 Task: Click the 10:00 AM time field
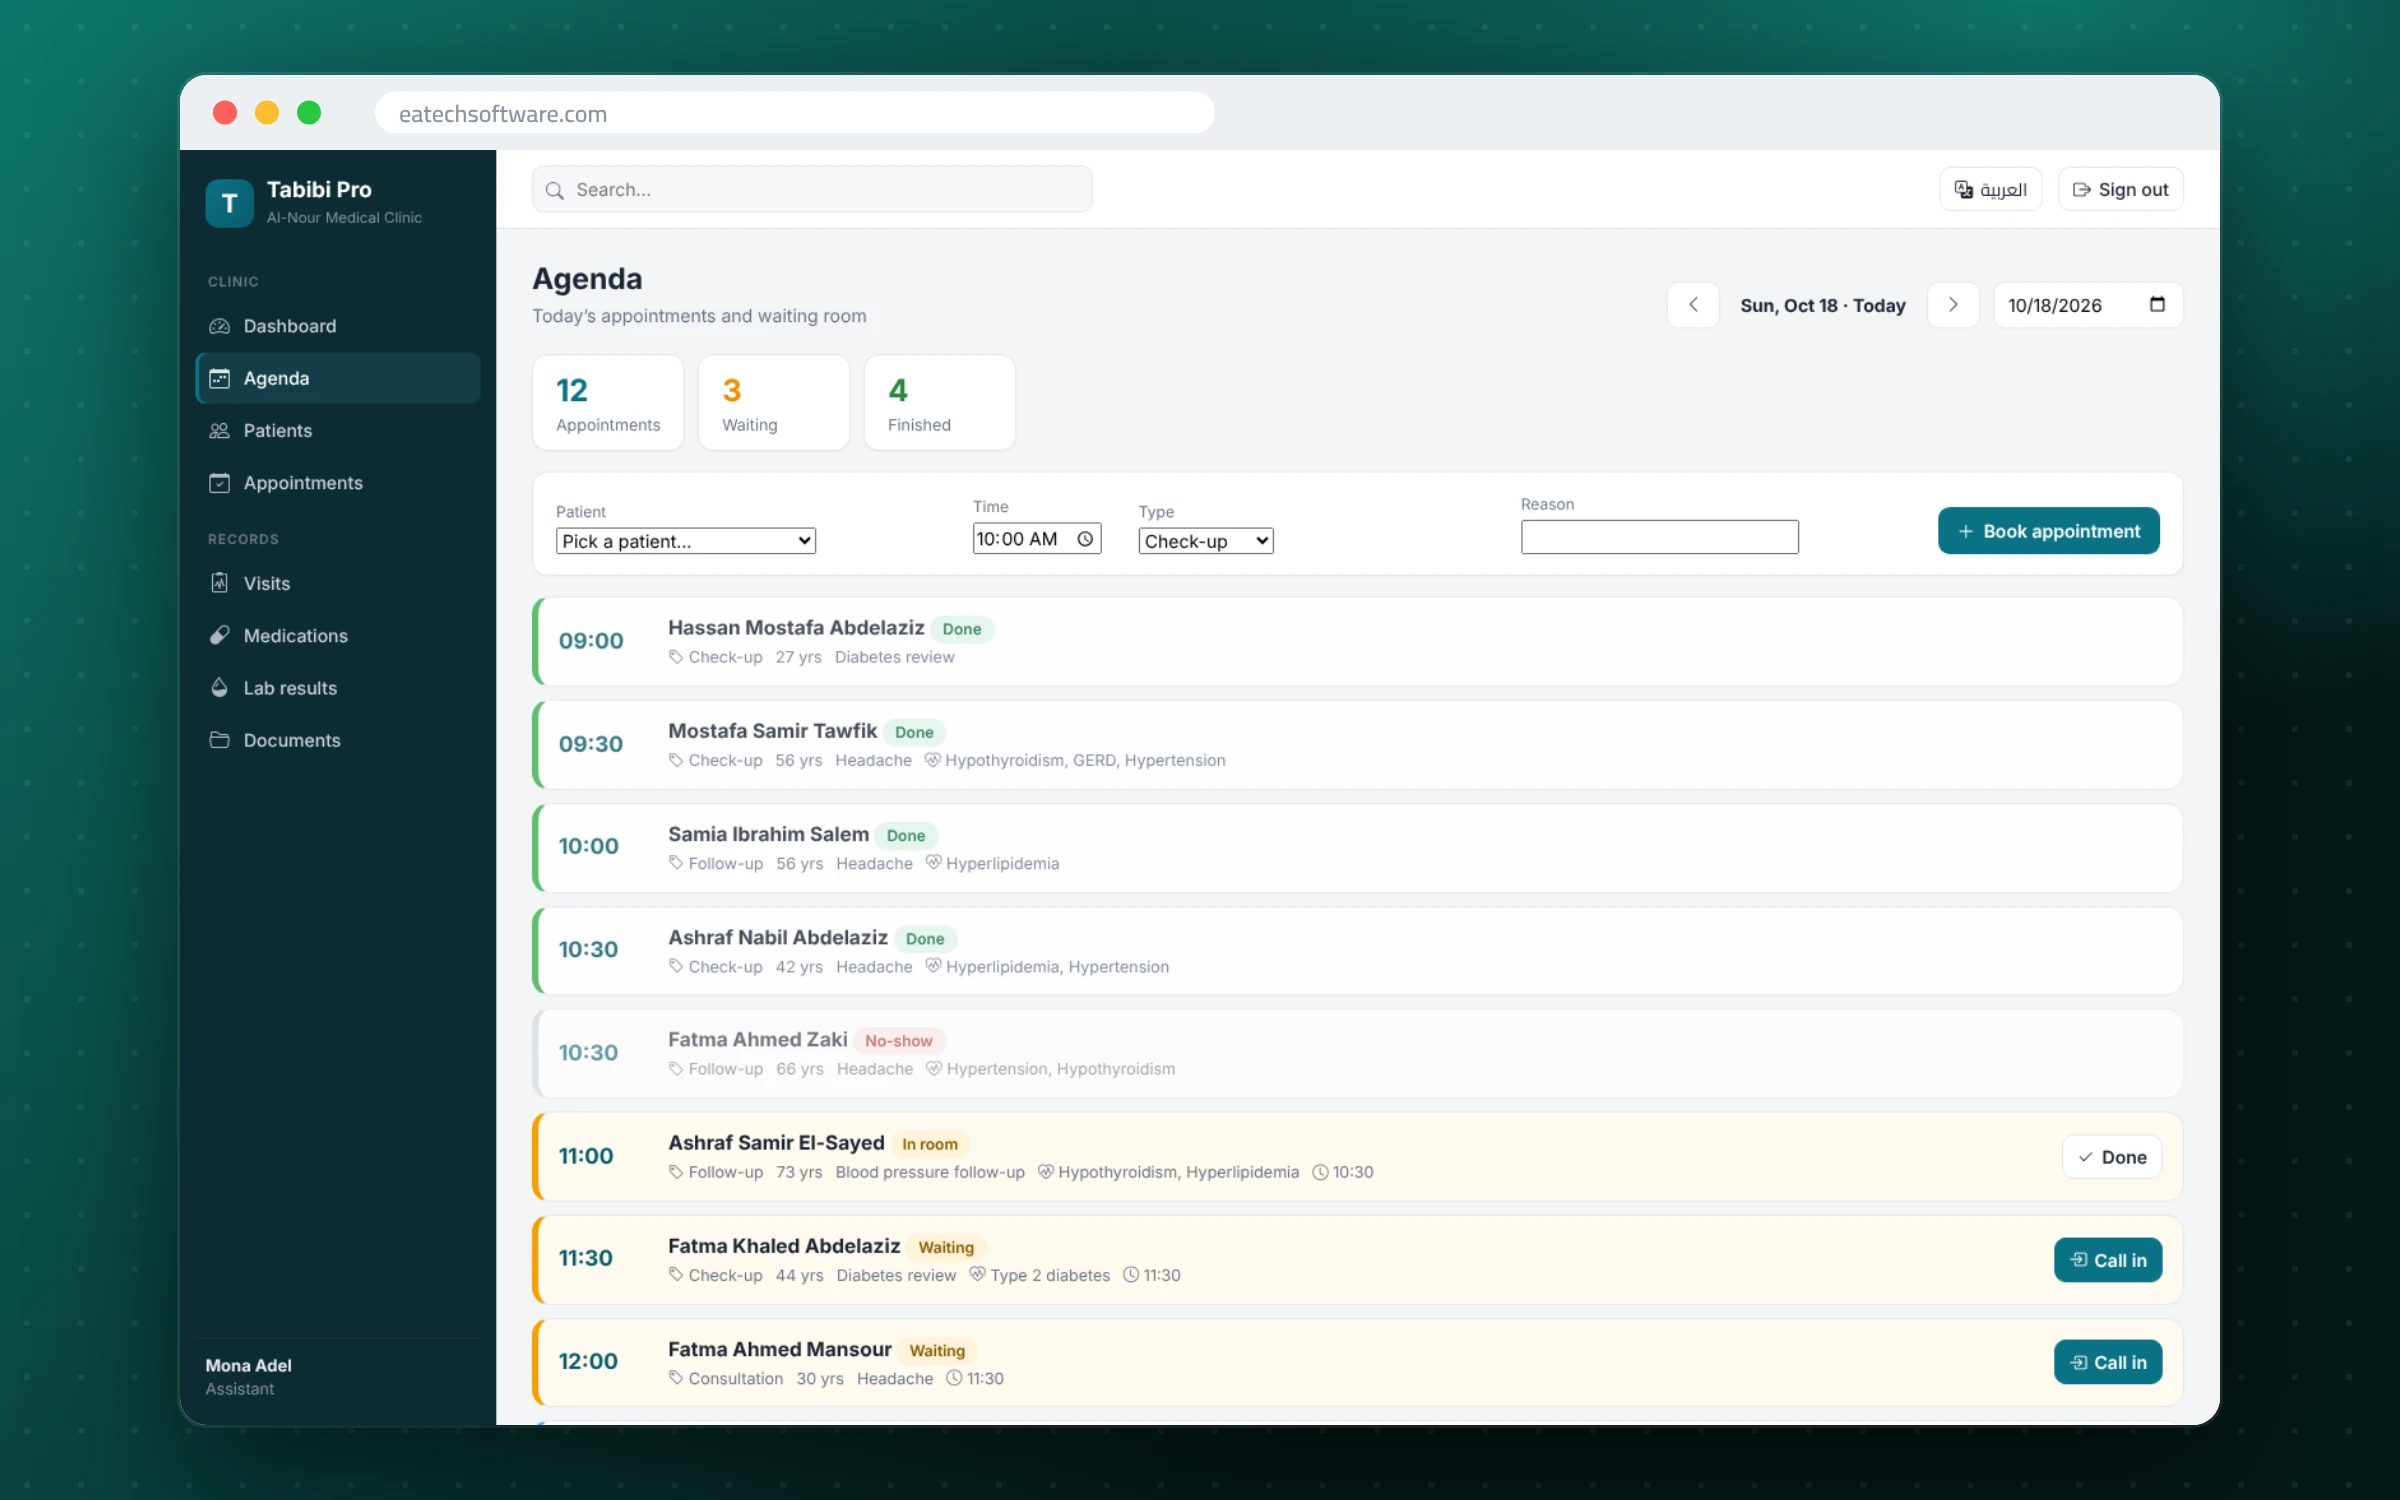tap(1037, 539)
